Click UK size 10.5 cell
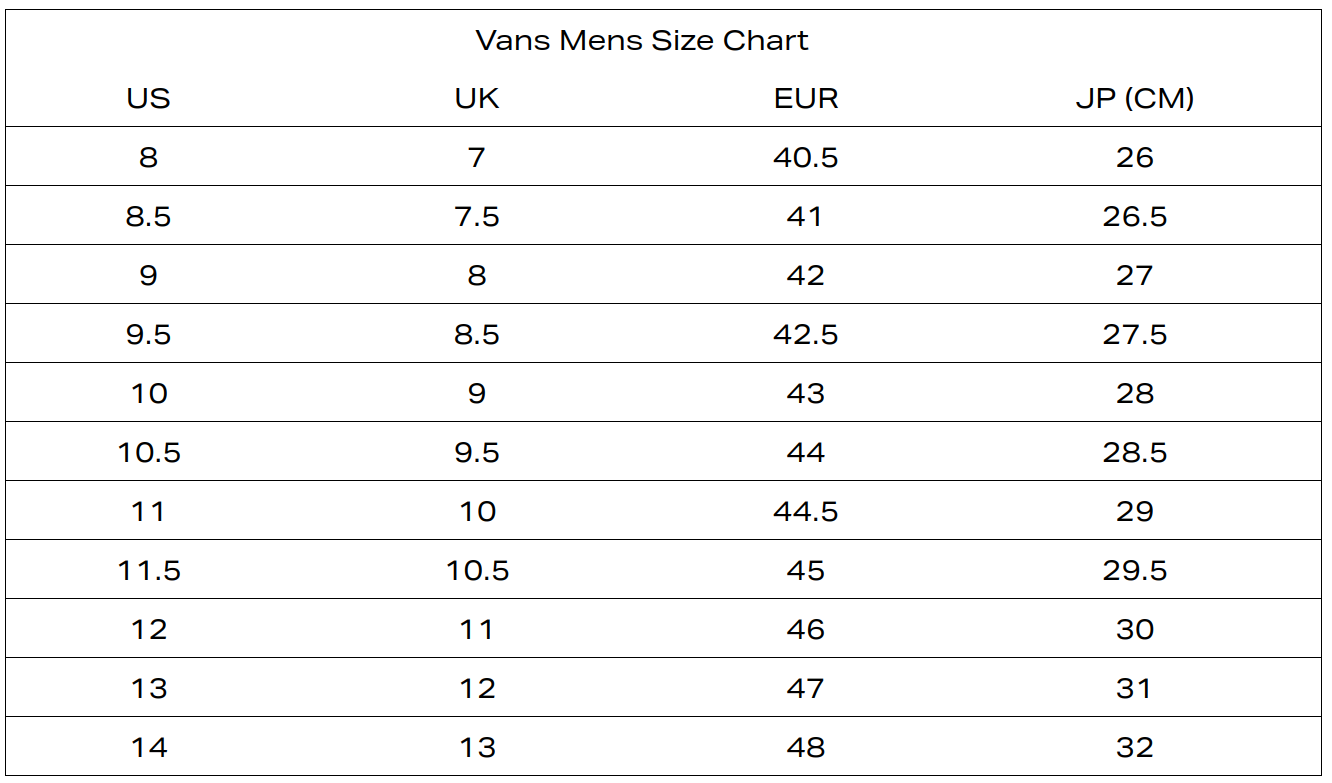 [x=477, y=570]
